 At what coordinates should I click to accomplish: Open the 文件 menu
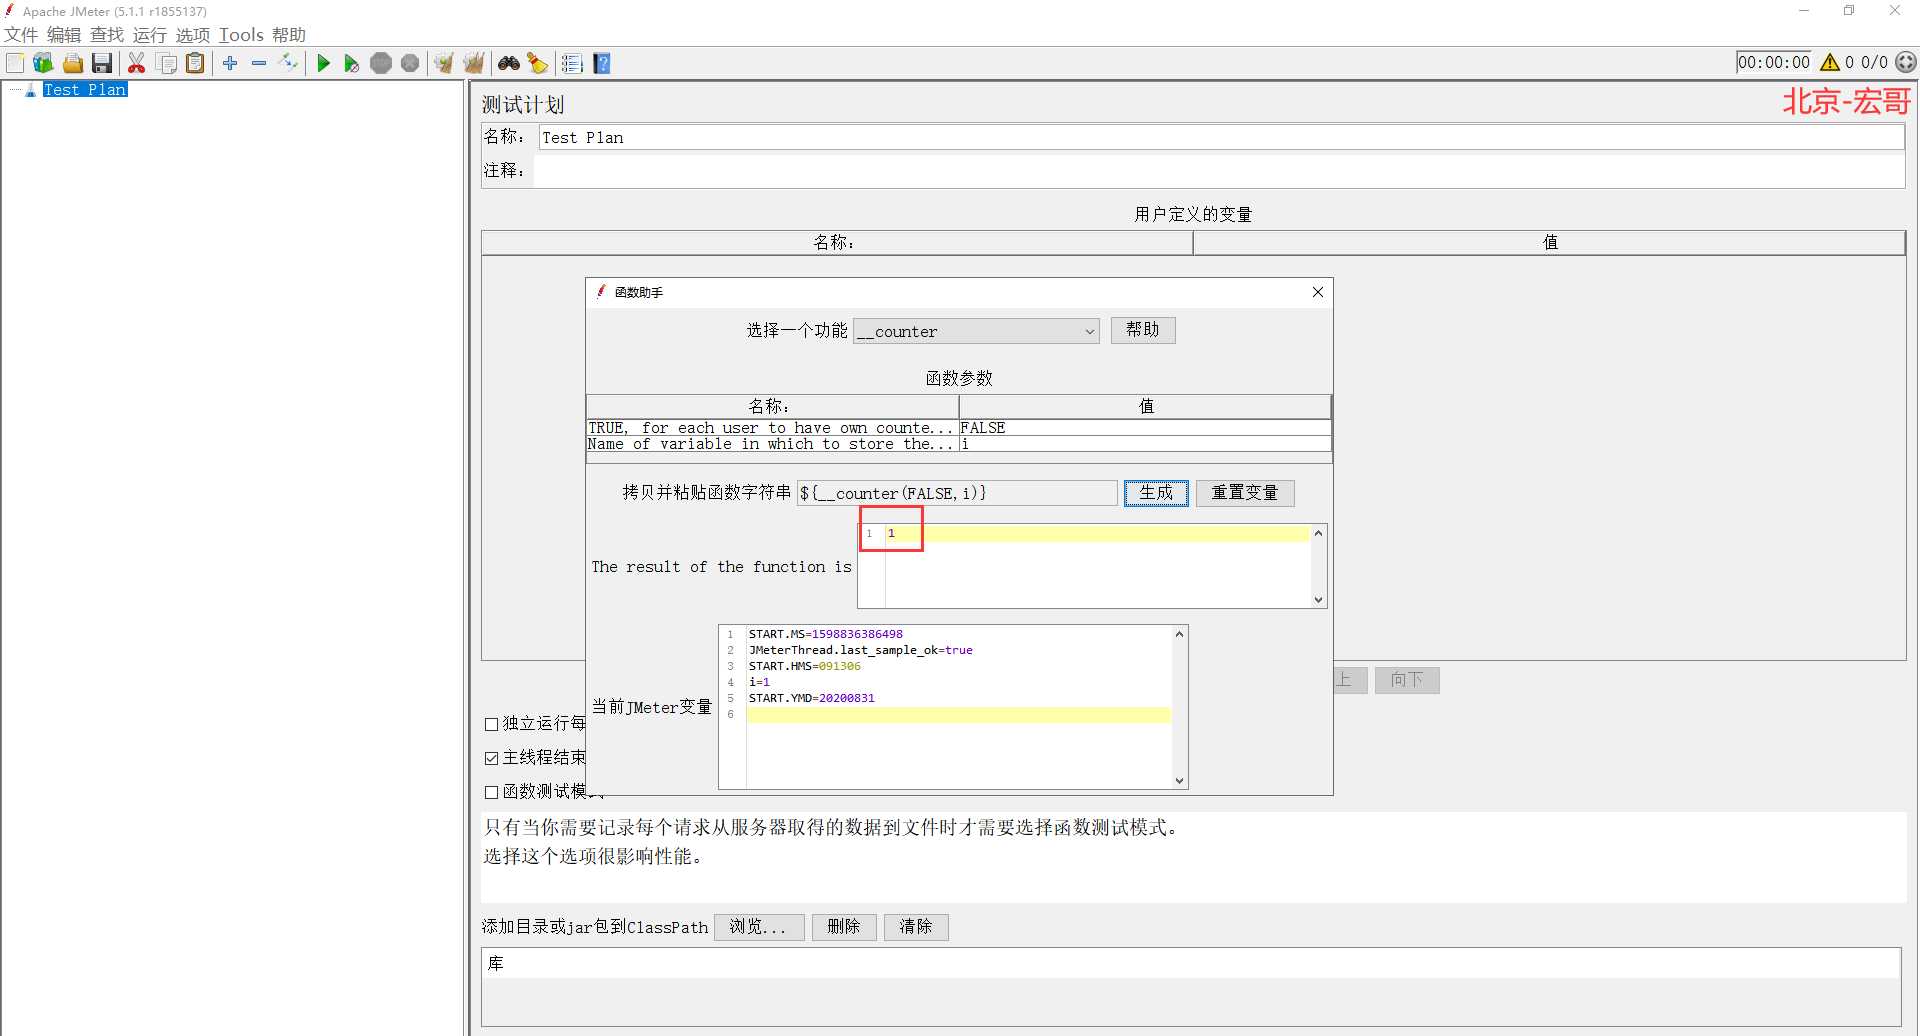(x=21, y=35)
